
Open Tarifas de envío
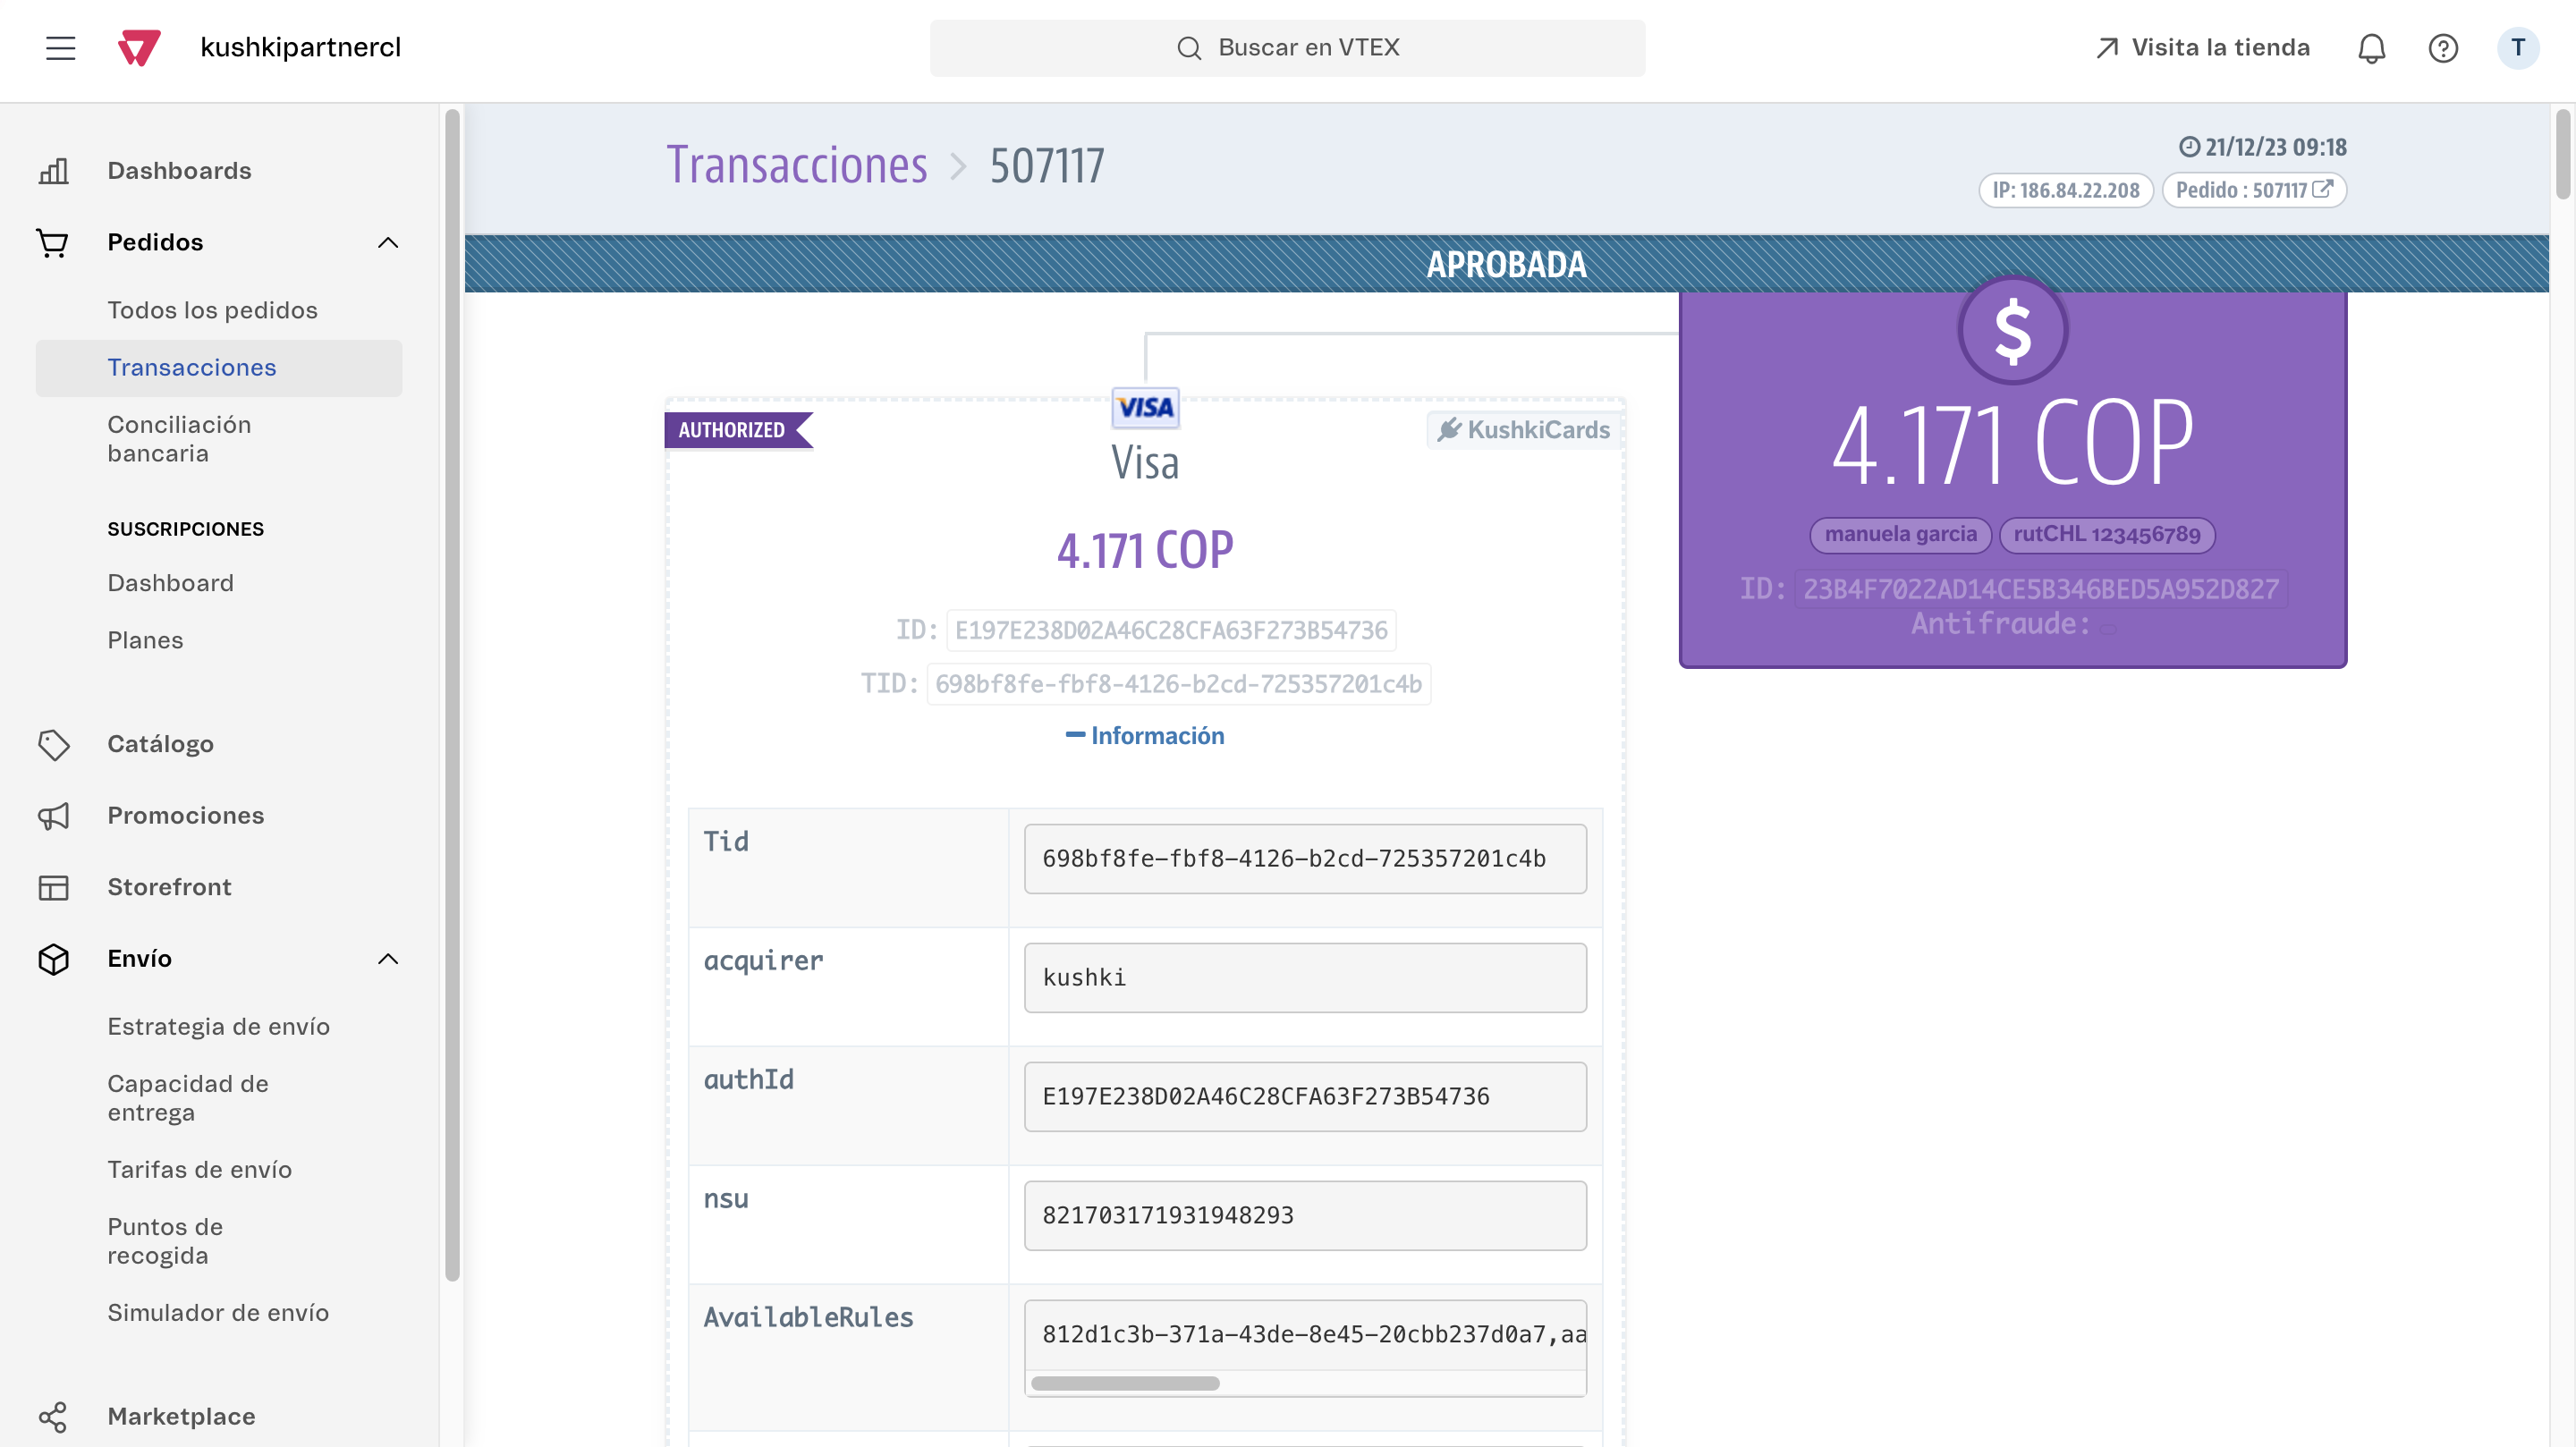tap(199, 1170)
